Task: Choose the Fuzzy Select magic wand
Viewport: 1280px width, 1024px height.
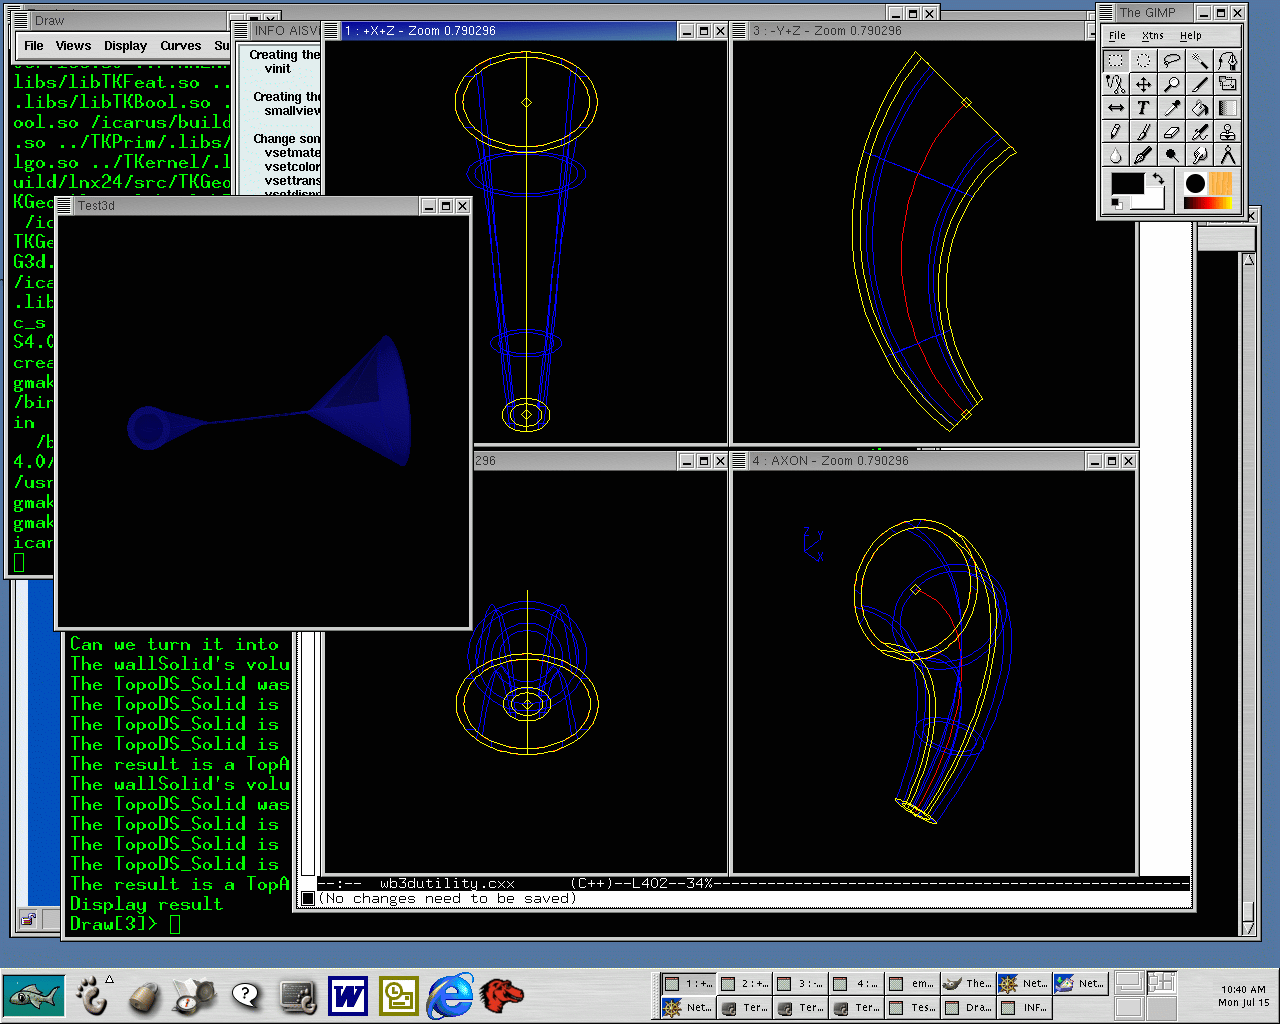Action: click(x=1200, y=61)
